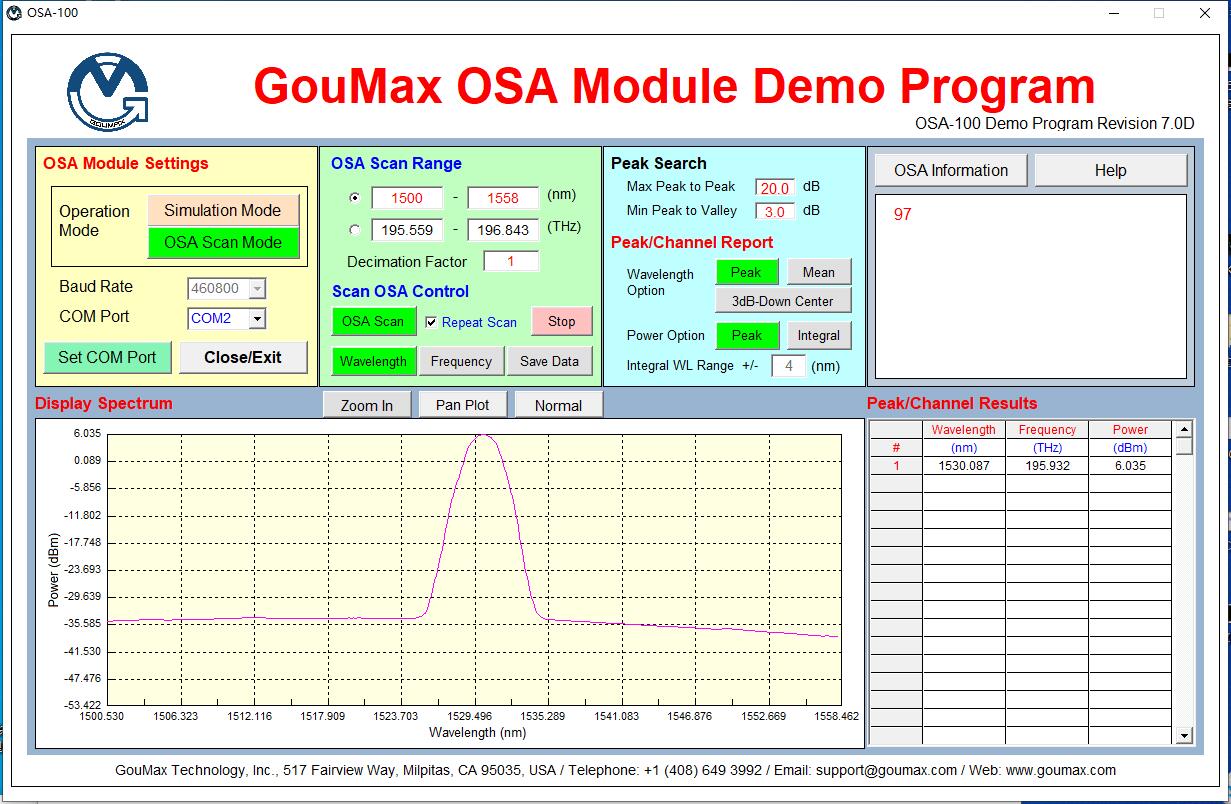Click the Save Data button
The height and width of the screenshot is (804, 1231).
549,361
